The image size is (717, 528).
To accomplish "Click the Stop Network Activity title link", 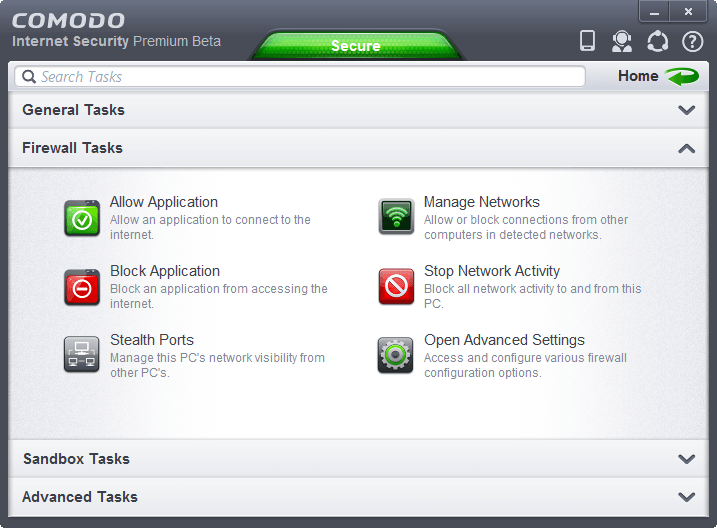I will (492, 271).
